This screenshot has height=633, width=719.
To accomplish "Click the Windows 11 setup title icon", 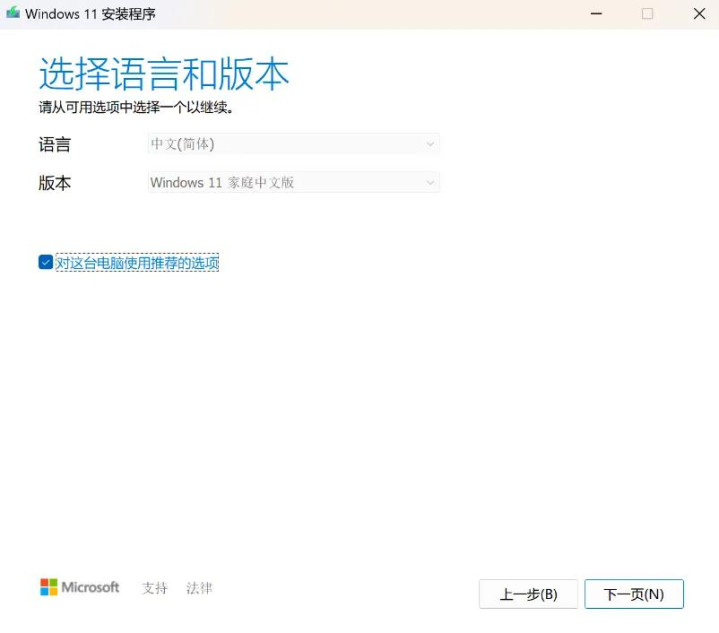I will (13, 13).
